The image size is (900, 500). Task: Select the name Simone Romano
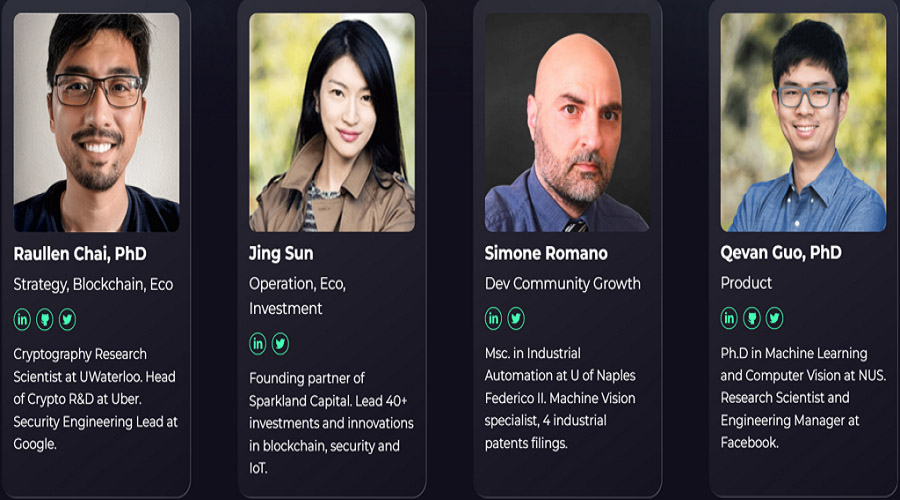pyautogui.click(x=546, y=253)
